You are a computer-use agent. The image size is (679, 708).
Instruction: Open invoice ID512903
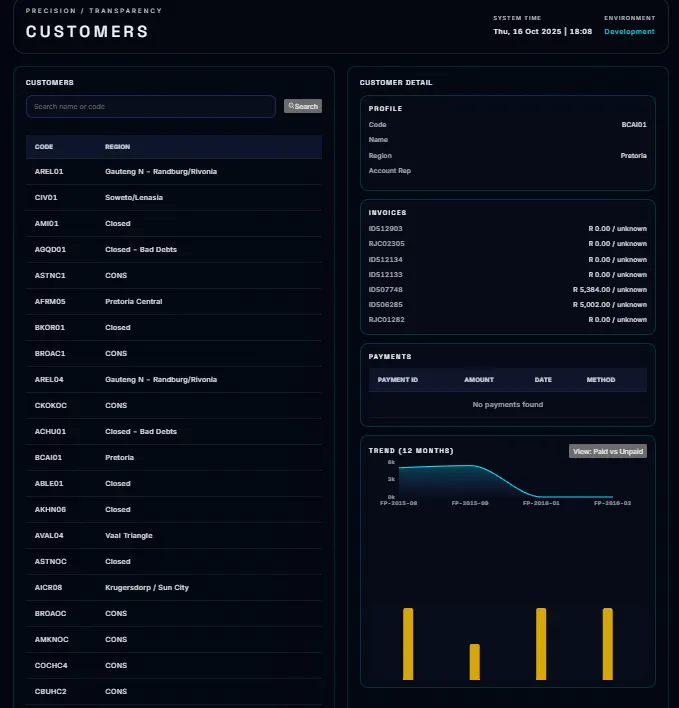point(507,228)
